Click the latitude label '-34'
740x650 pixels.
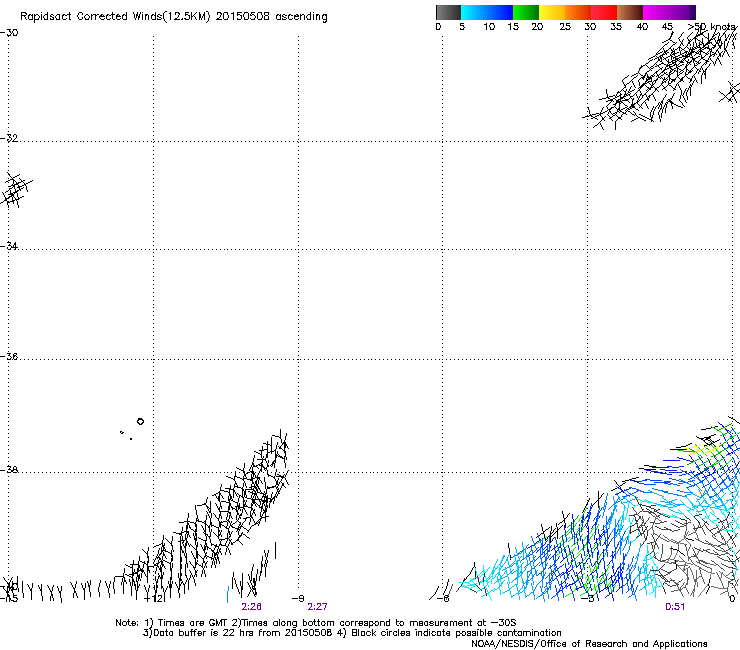click(x=9, y=246)
